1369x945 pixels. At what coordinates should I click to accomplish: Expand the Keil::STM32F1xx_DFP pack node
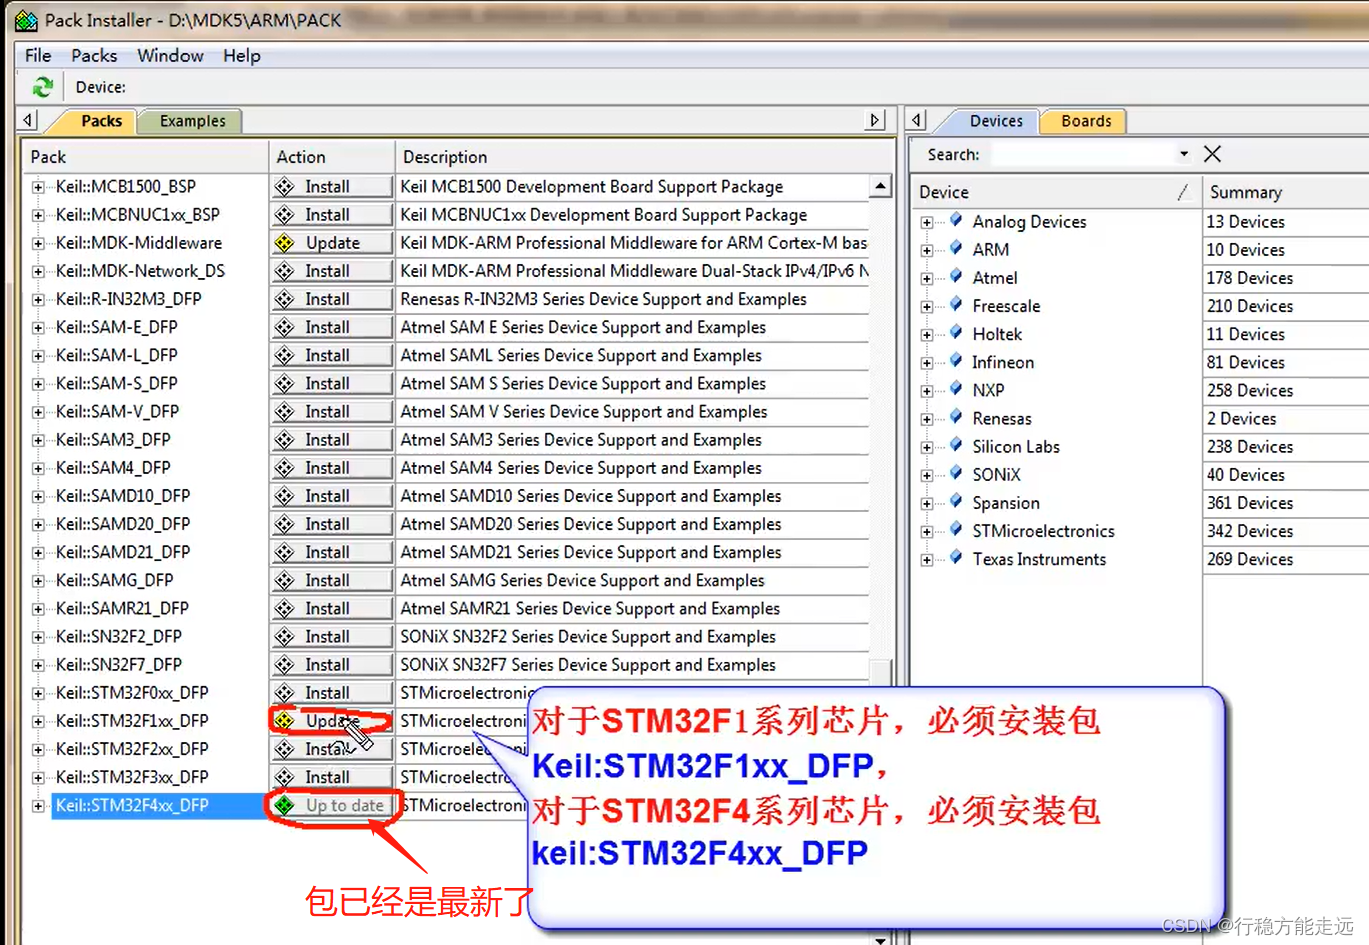[x=38, y=721]
